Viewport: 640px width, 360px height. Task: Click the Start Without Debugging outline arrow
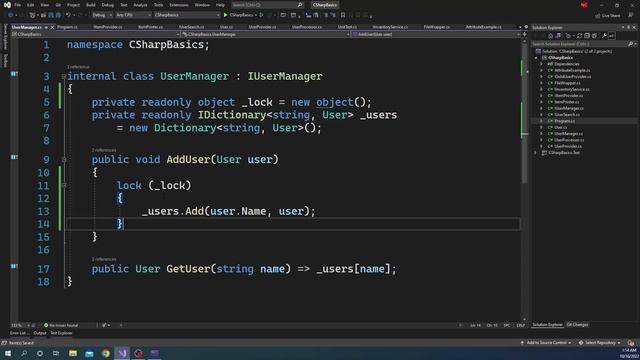(x=261, y=15)
